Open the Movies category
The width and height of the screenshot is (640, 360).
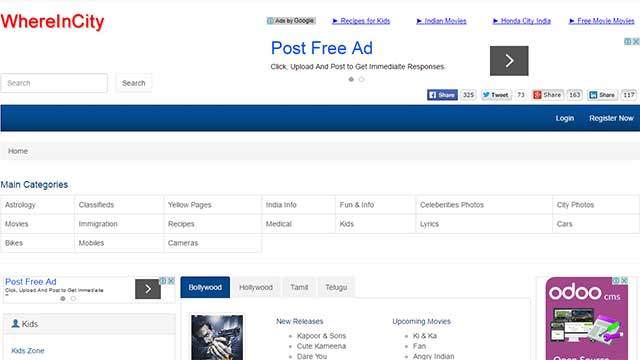(x=17, y=224)
